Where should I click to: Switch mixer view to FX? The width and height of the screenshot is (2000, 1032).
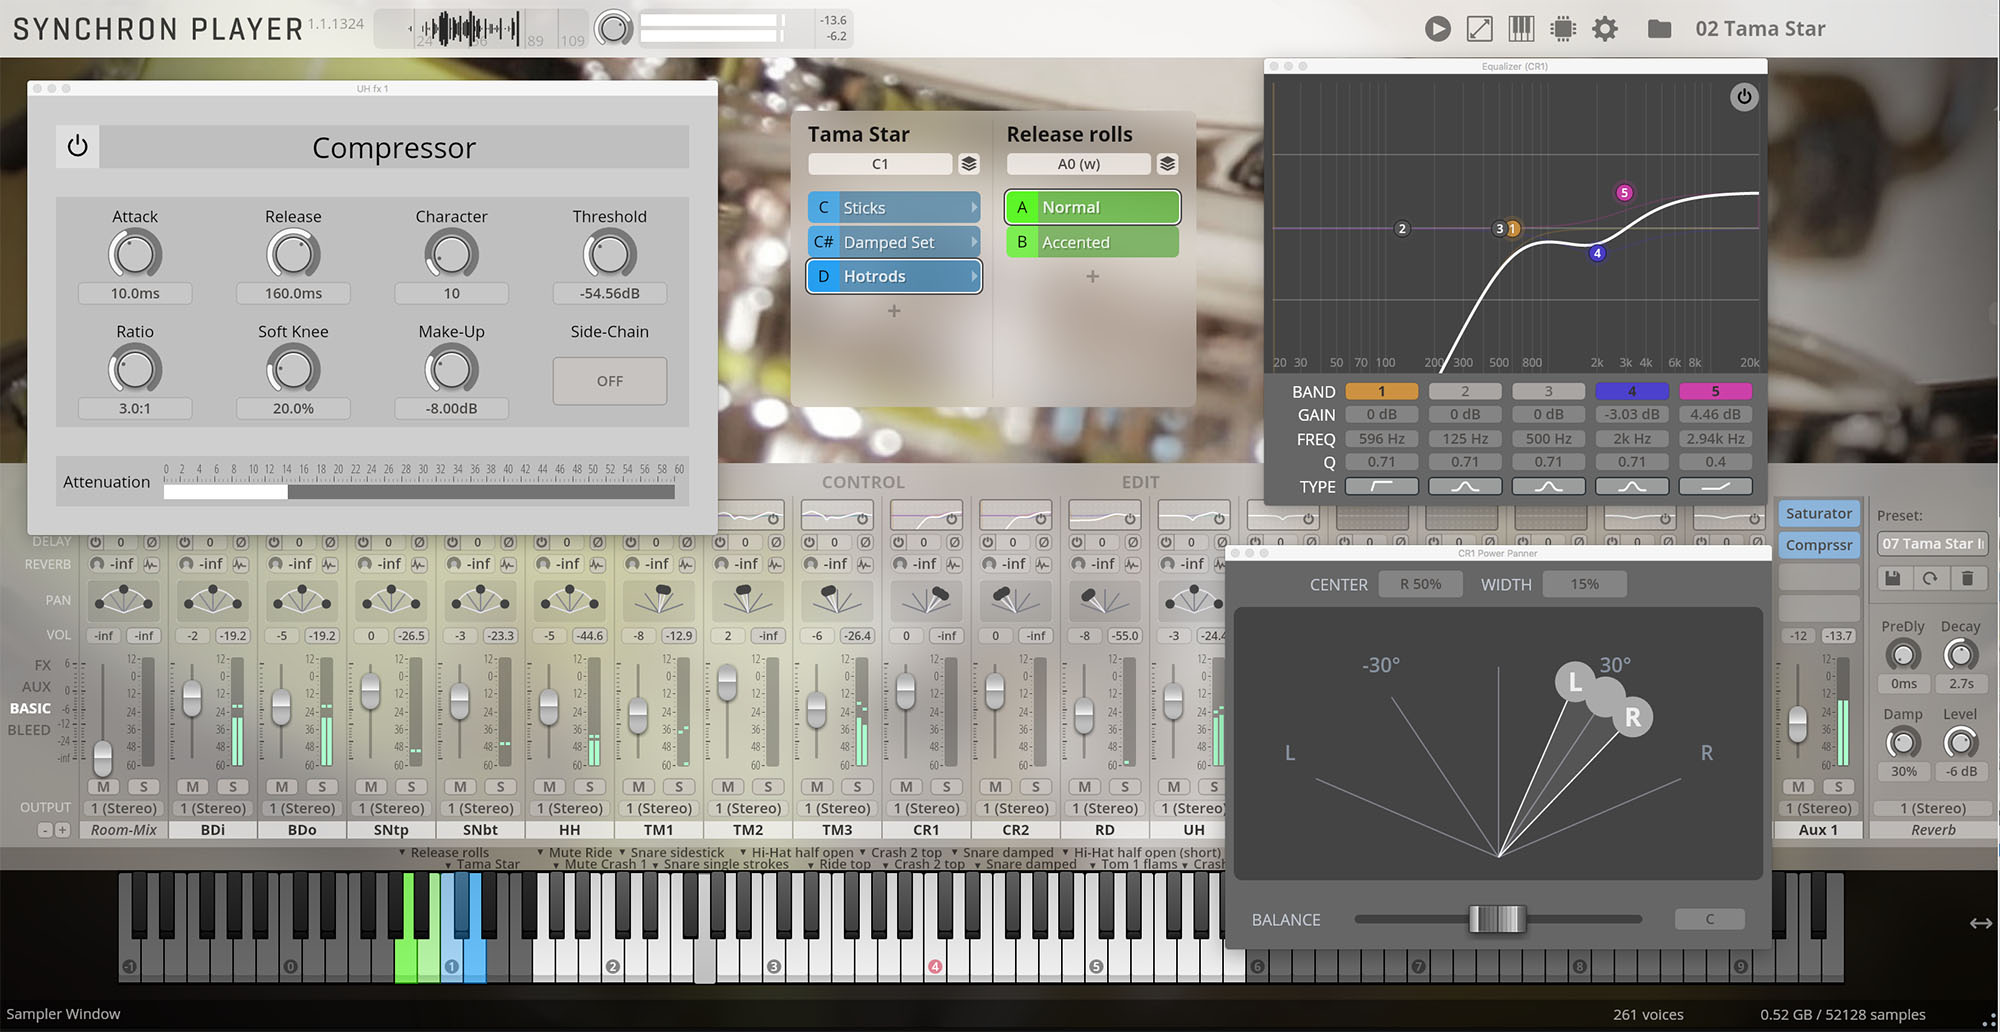click(x=42, y=665)
